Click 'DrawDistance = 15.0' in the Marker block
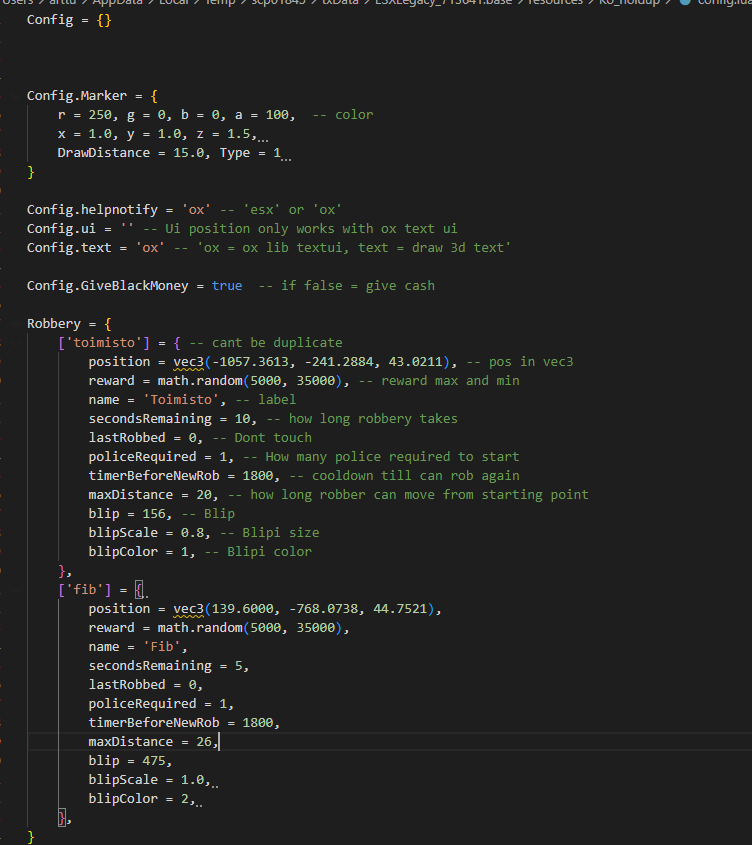The image size is (752, 845). (x=131, y=153)
